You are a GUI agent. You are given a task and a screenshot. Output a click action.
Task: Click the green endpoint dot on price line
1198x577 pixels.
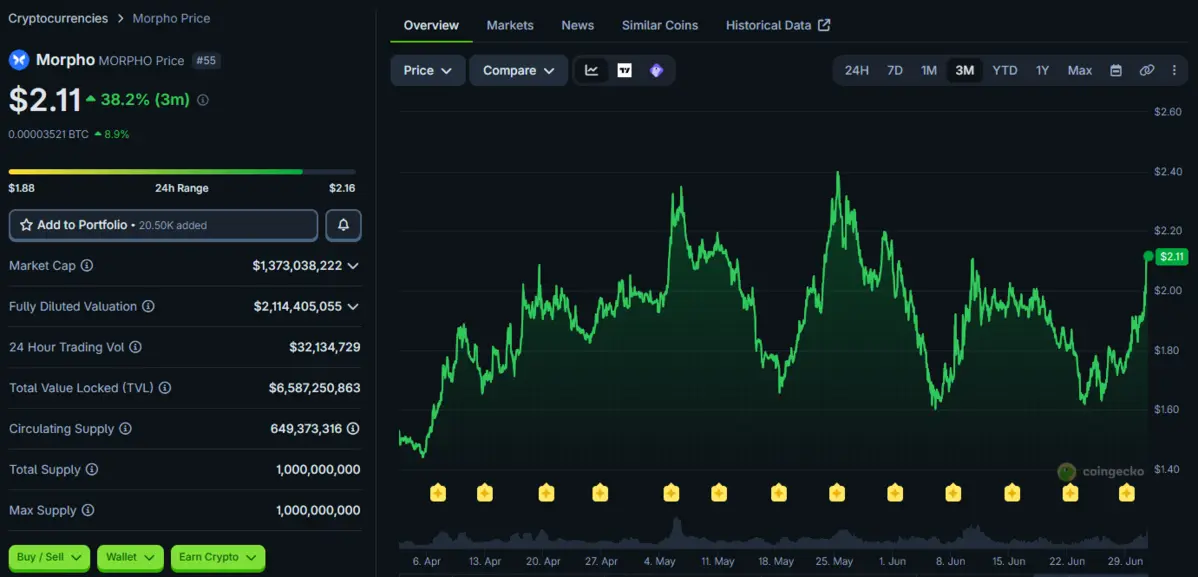coord(1148,256)
